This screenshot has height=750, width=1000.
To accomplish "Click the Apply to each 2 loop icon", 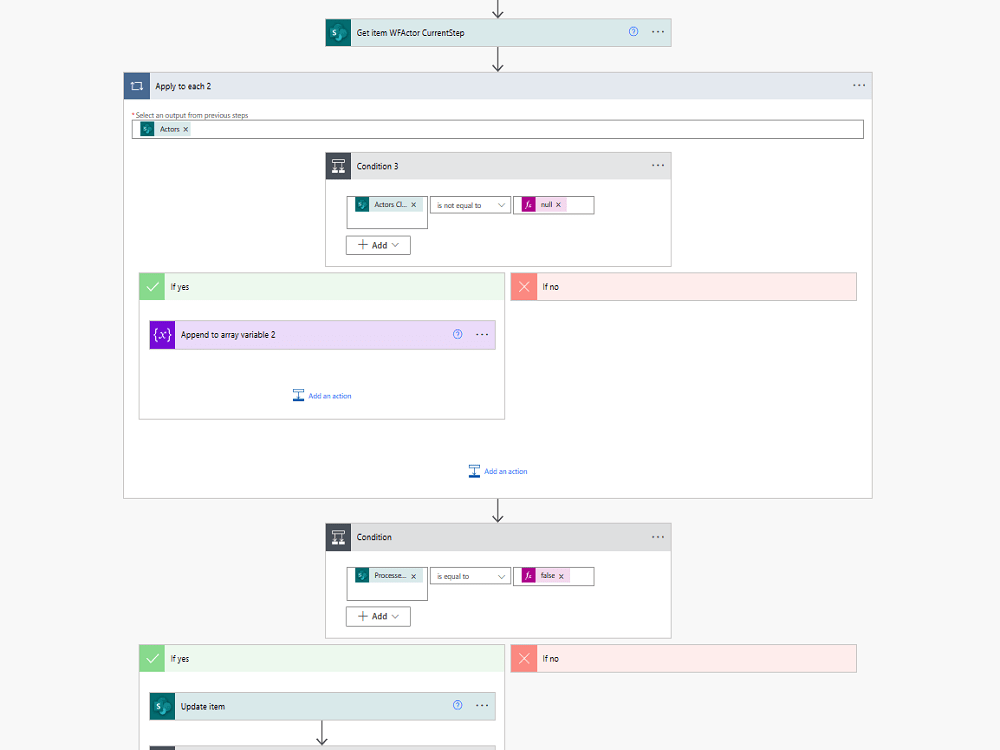I will point(137,85).
